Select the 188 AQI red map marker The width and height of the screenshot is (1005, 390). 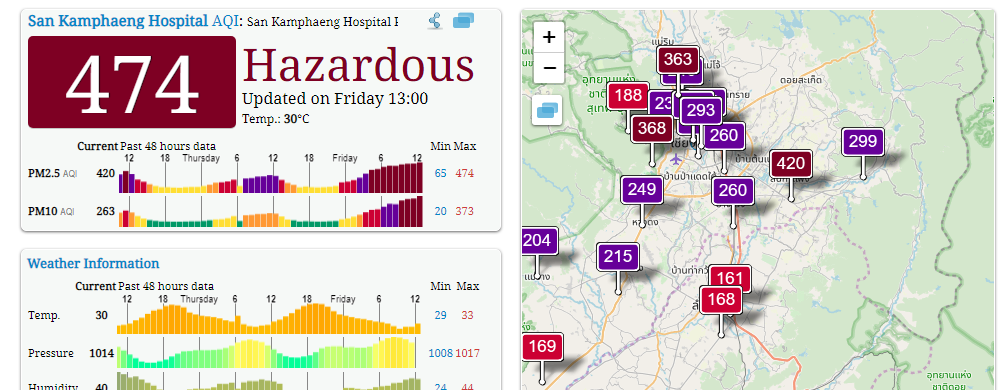628,96
